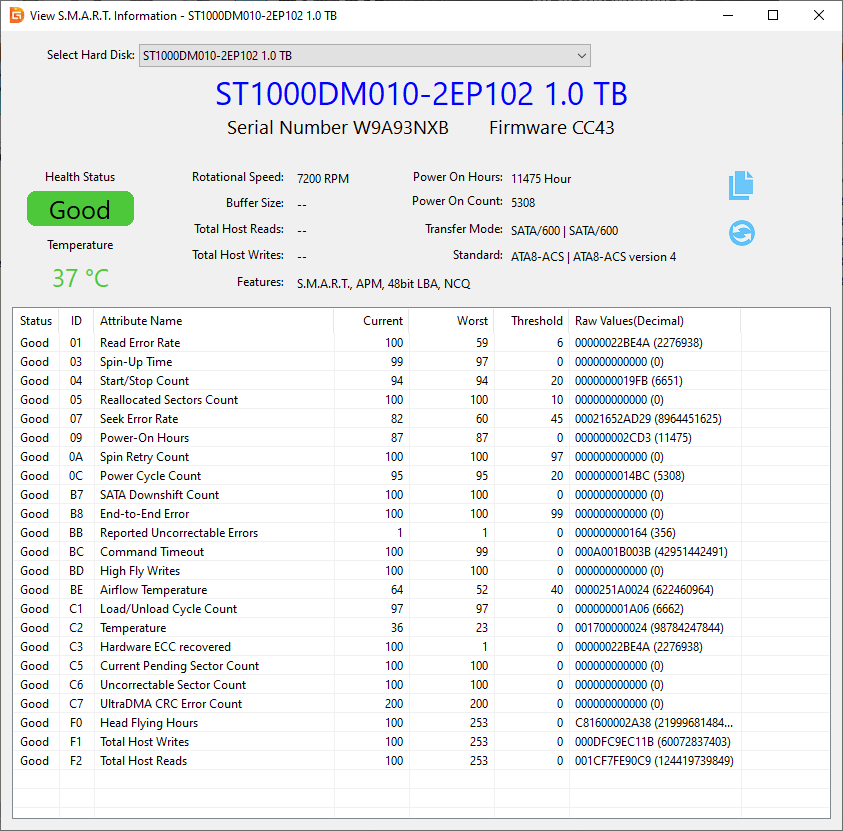The image size is (843, 831).
Task: Click the app icon in title bar
Action: click(x=17, y=15)
